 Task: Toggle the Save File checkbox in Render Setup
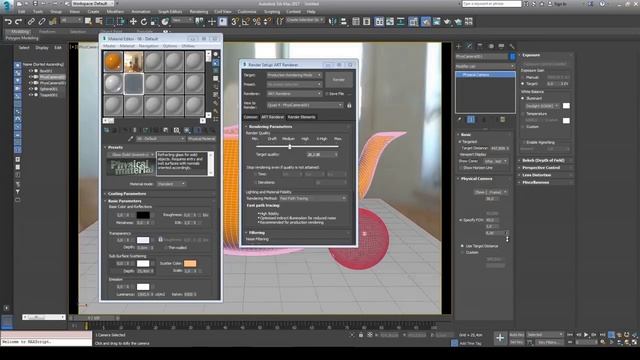point(327,94)
